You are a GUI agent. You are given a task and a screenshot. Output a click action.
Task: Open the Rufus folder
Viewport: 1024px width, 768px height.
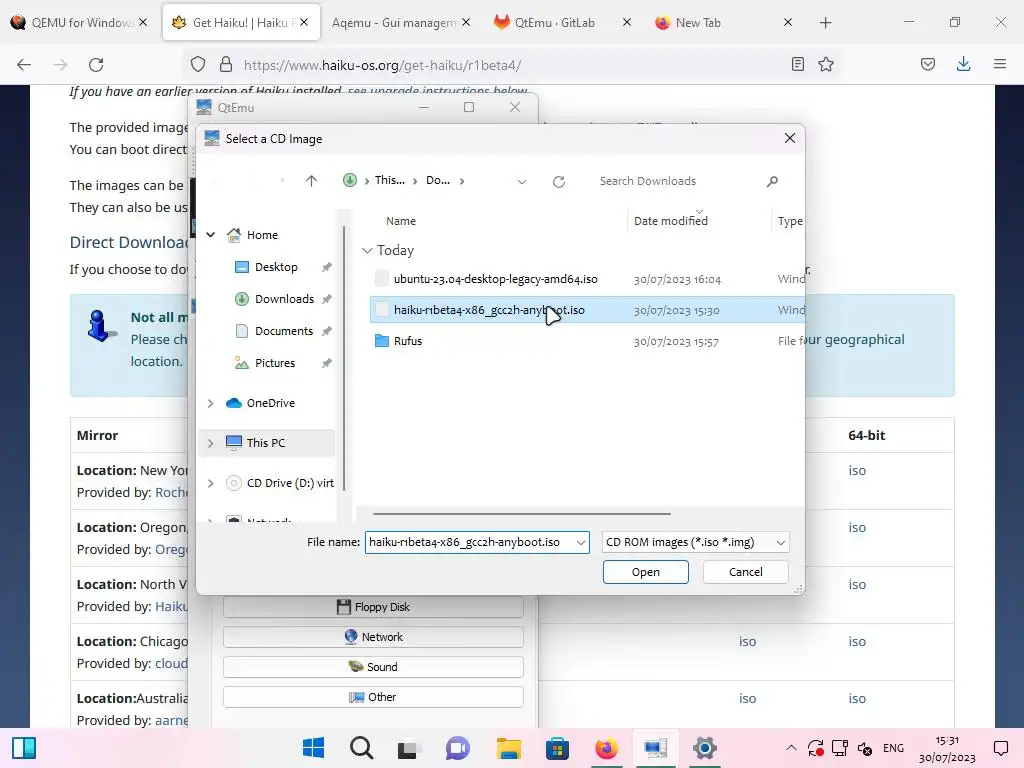click(408, 341)
